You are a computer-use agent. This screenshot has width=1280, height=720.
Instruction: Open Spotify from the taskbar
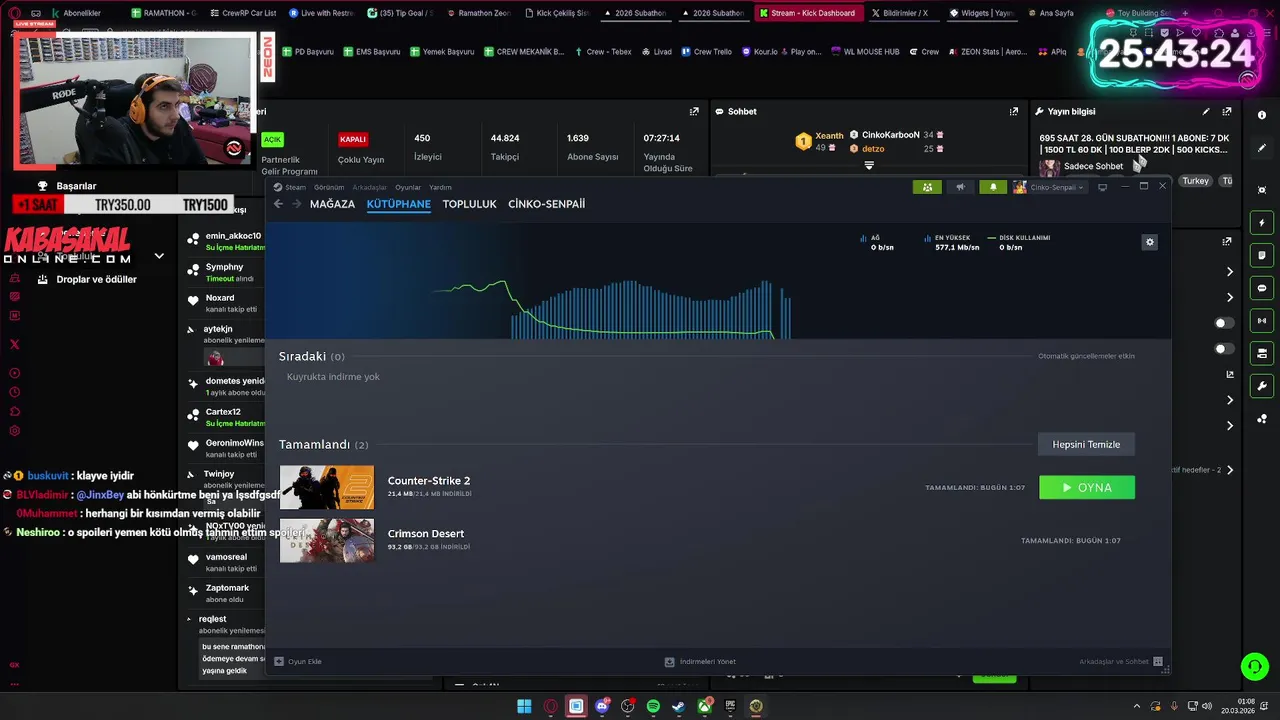click(x=653, y=706)
